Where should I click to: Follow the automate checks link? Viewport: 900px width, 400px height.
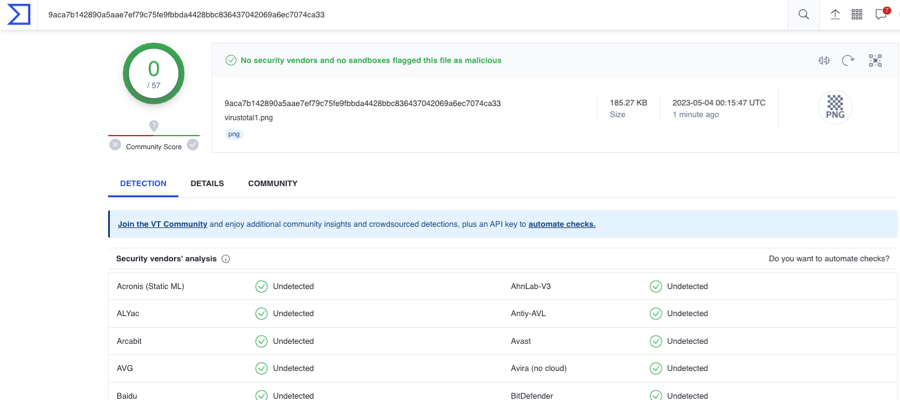562,224
